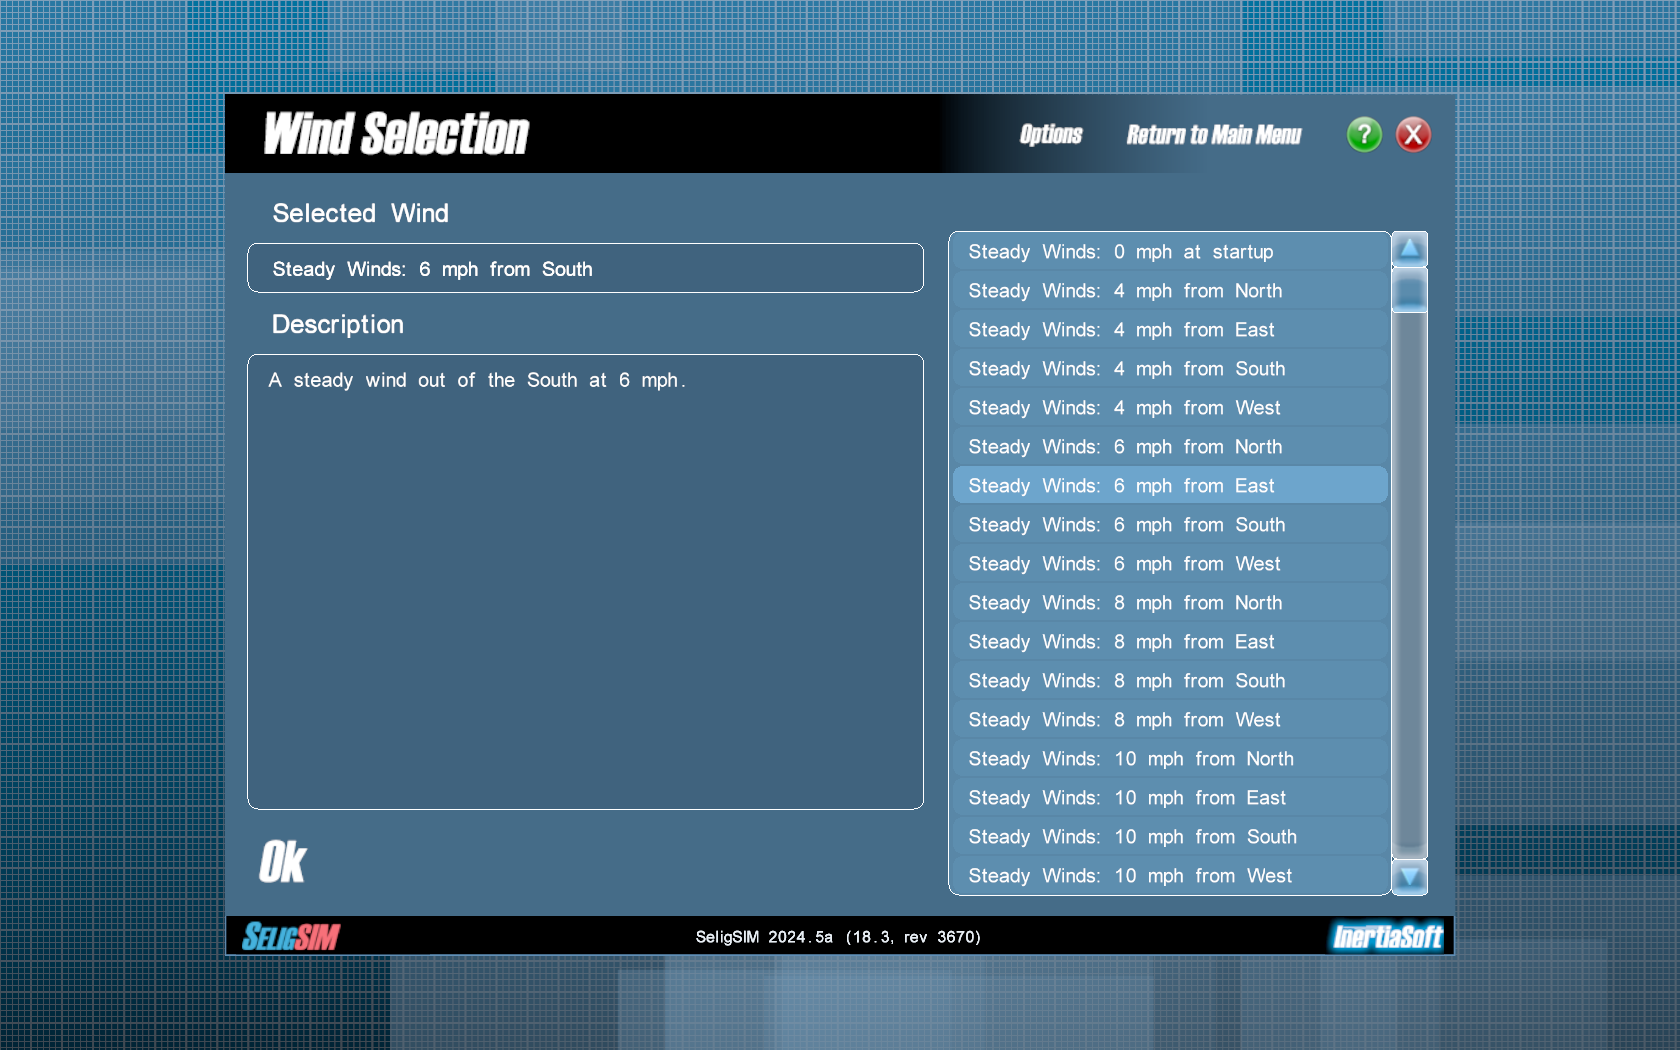The image size is (1680, 1050).
Task: Click the Selected Wind field
Action: click(585, 268)
